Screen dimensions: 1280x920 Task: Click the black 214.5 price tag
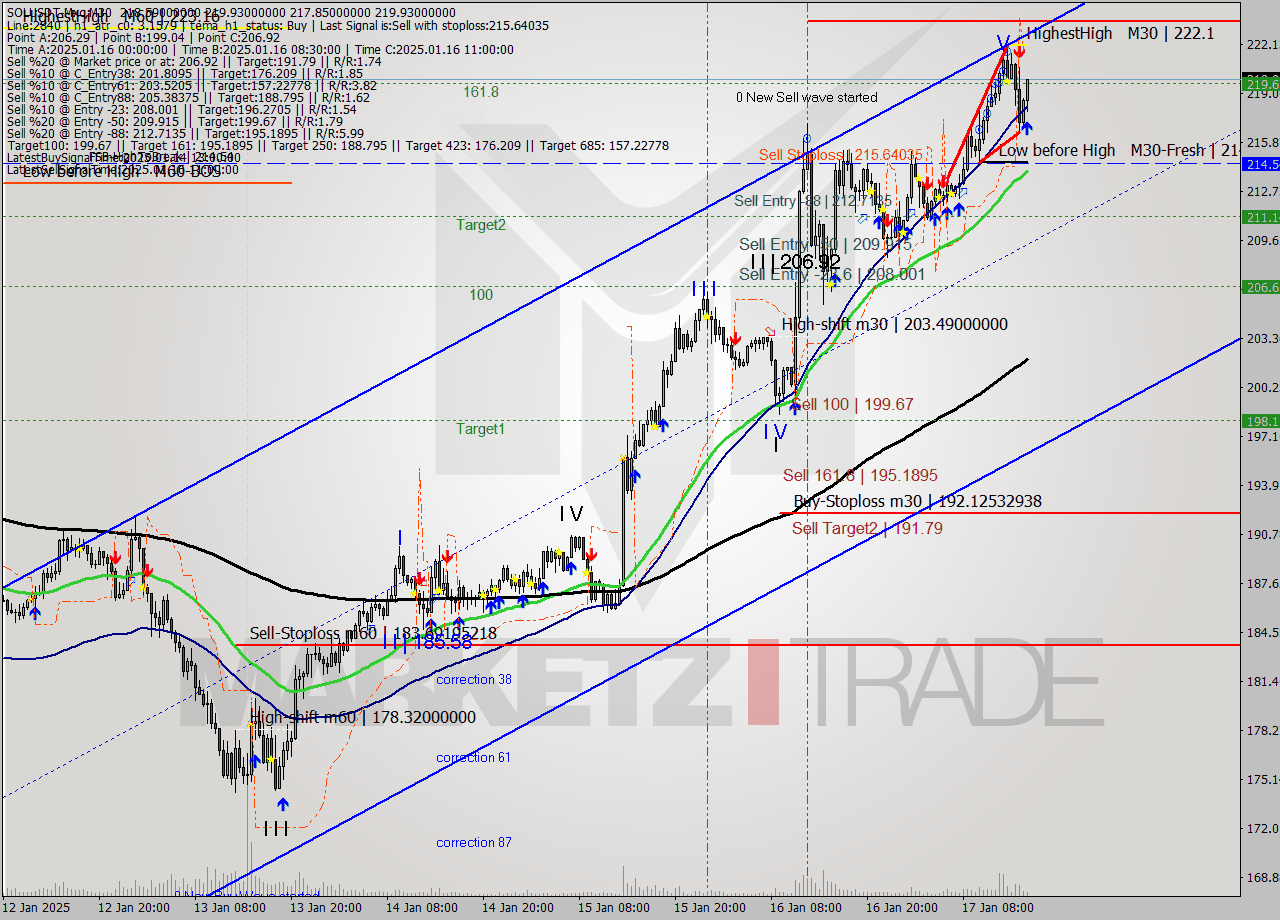coord(1260,164)
